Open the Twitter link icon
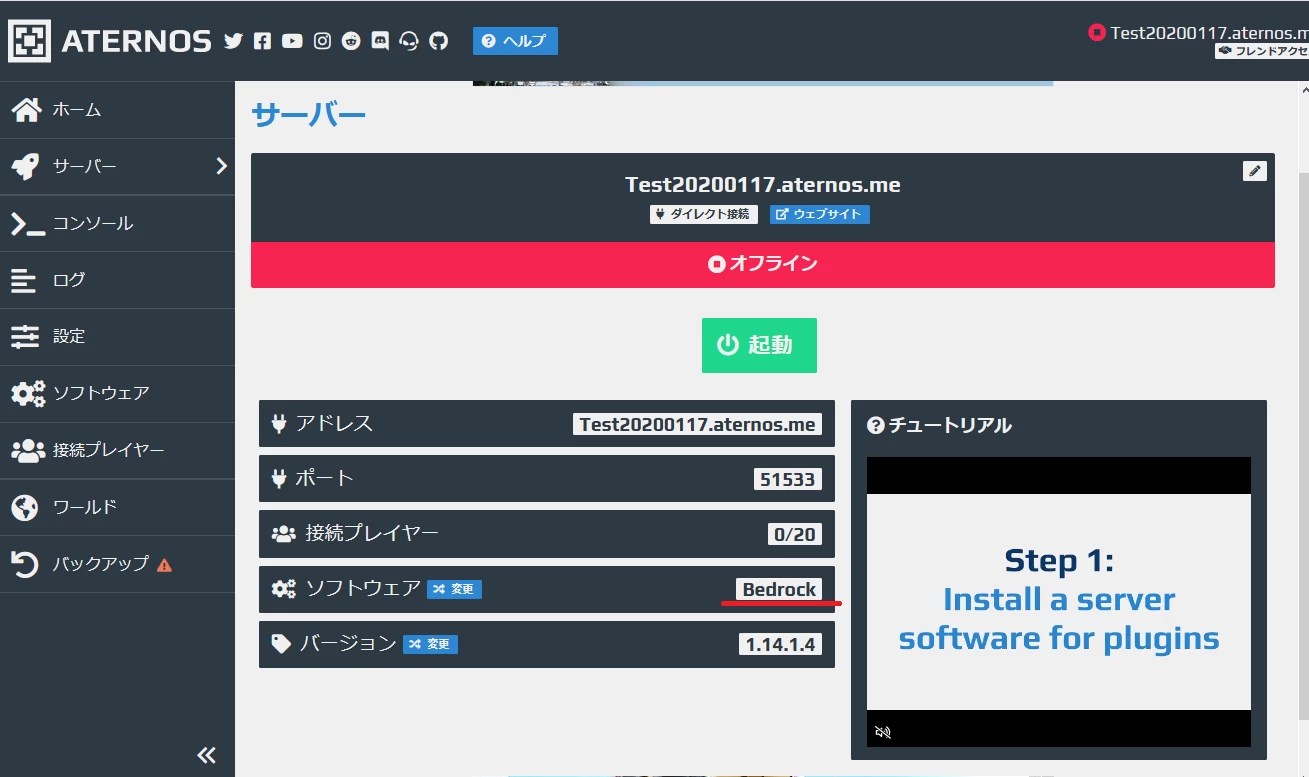 click(233, 41)
